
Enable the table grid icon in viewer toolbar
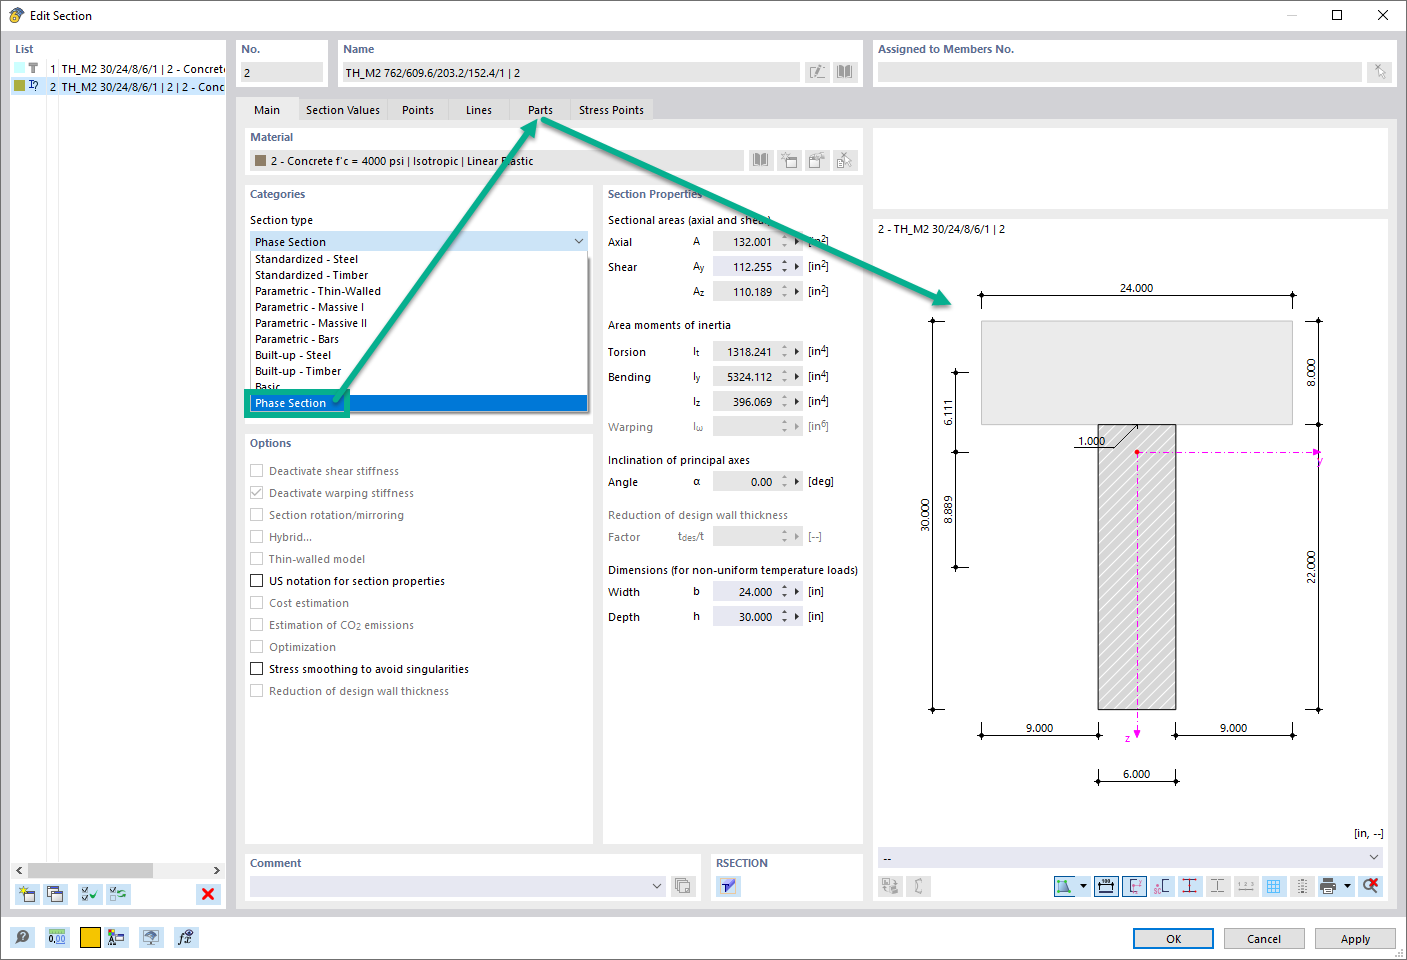pyautogui.click(x=1275, y=886)
